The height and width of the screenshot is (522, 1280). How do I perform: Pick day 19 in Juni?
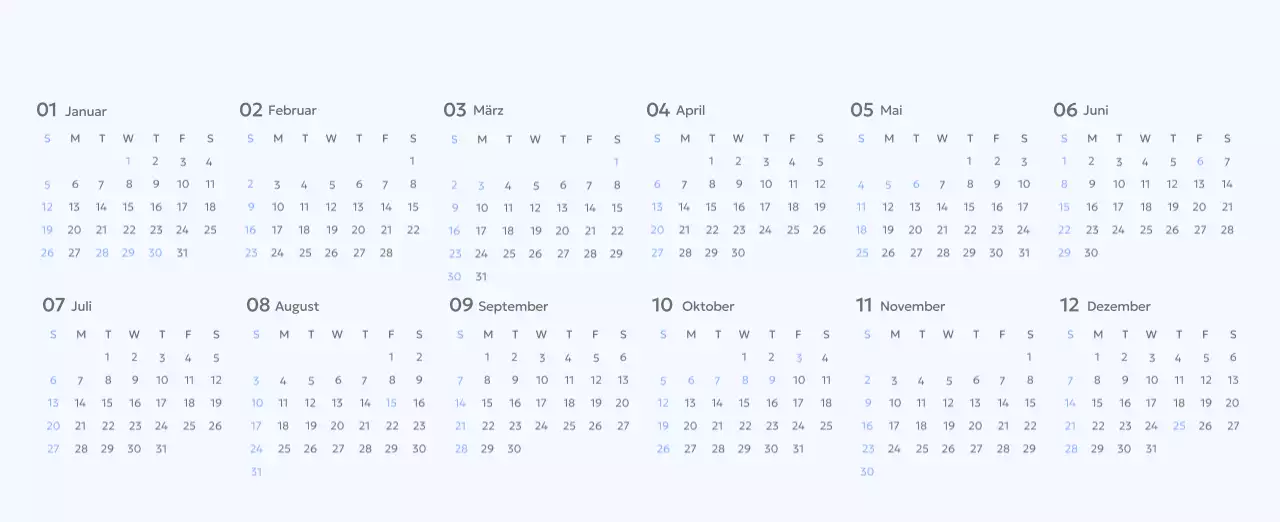[1173, 207]
